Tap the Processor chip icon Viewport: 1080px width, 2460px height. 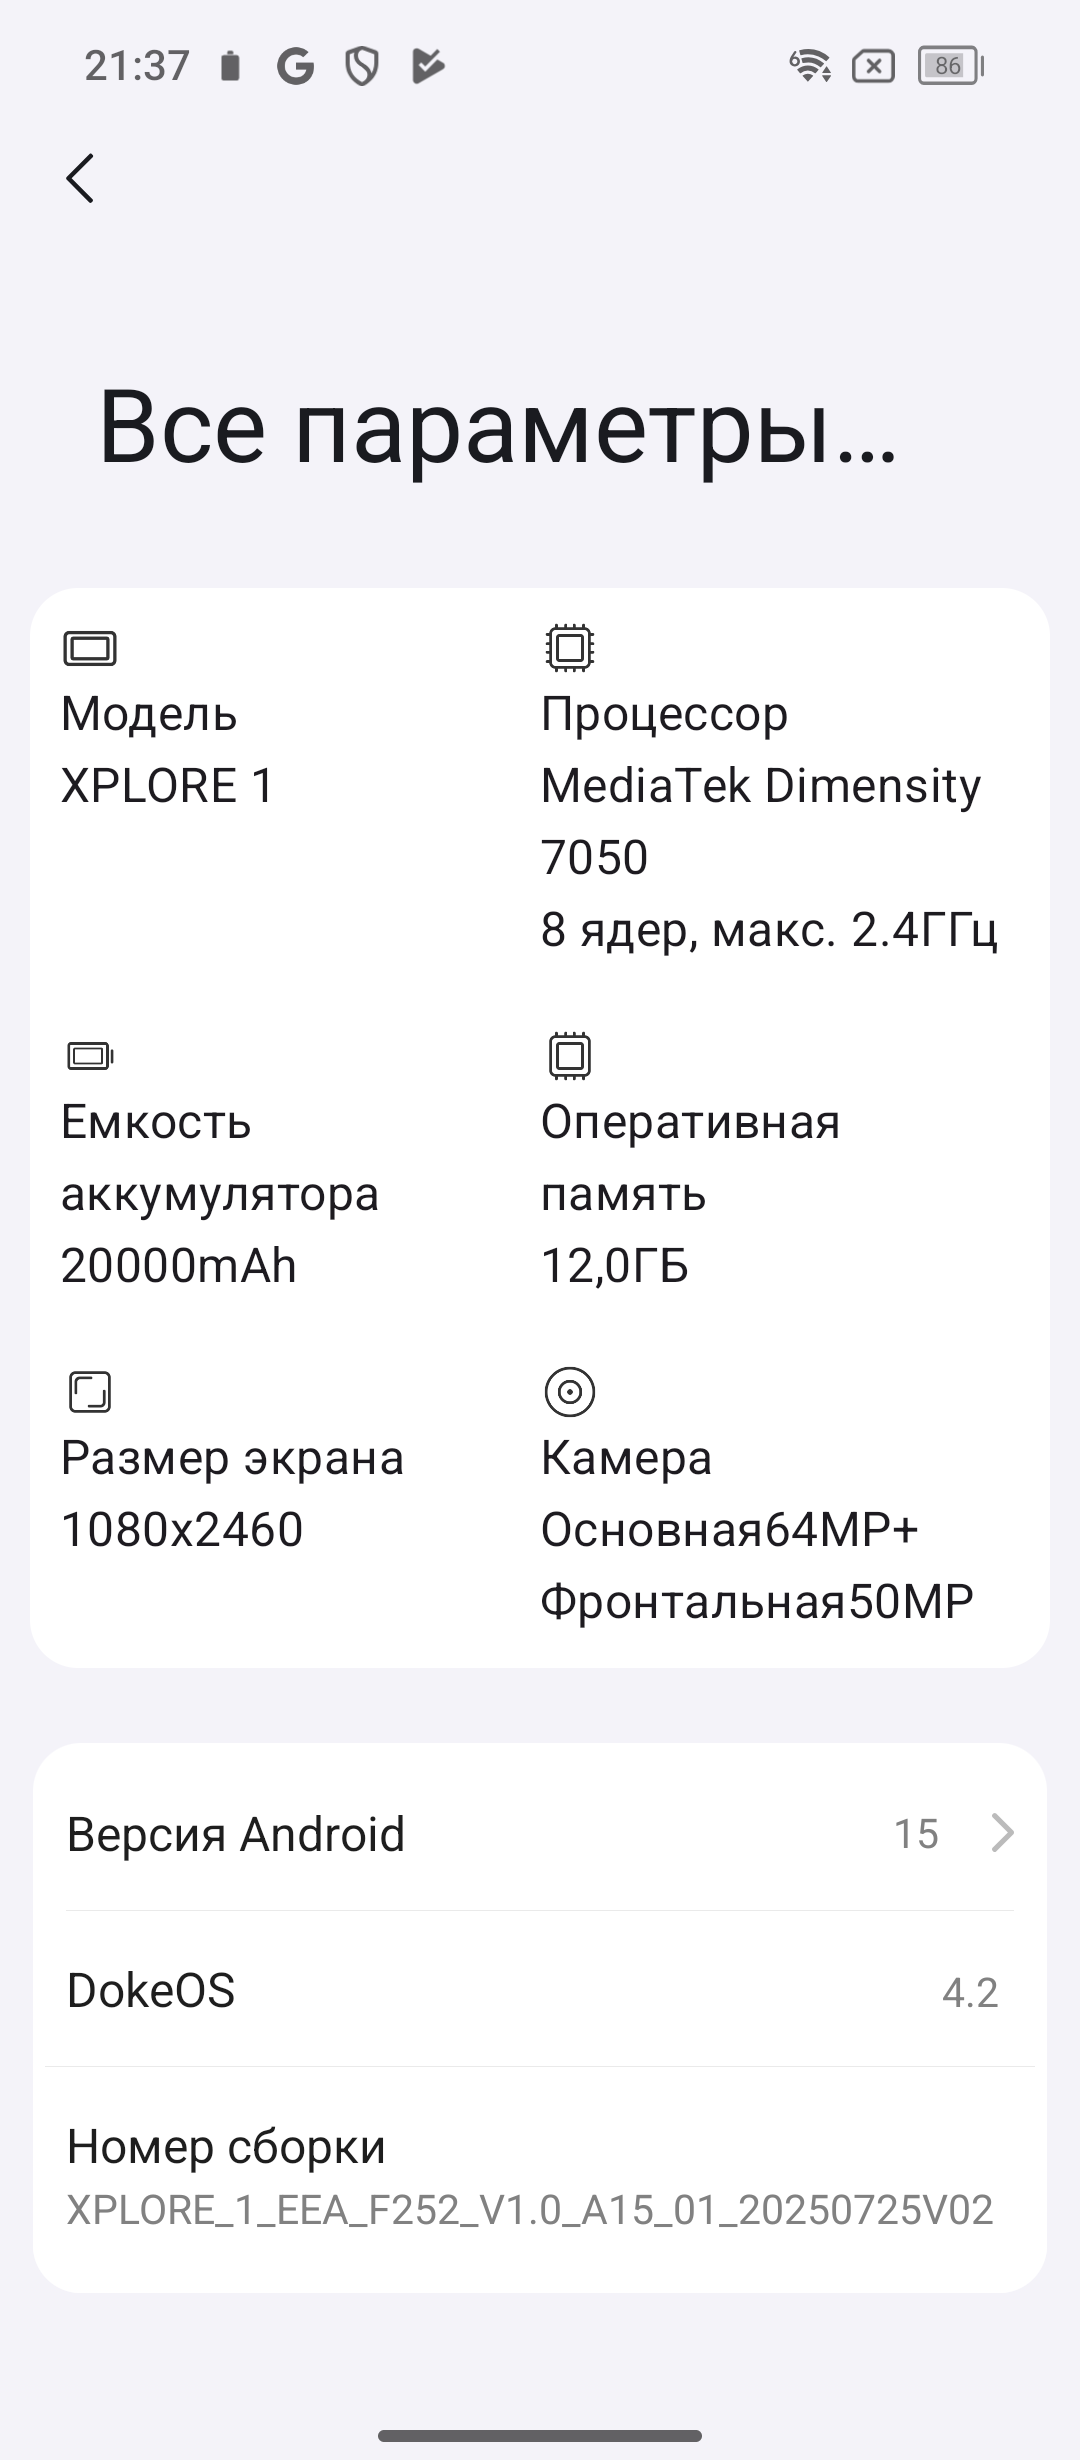click(x=569, y=647)
